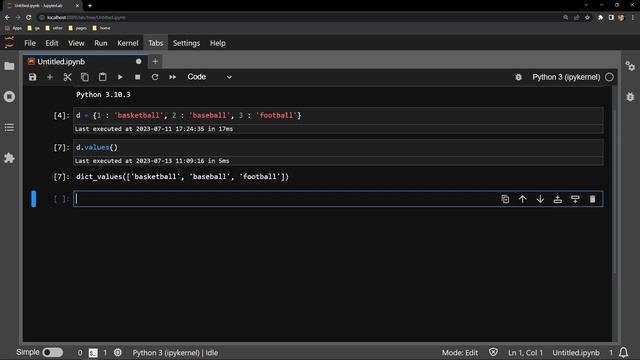Viewport: 640px width, 360px height.
Task: Move the active cell down
Action: (540, 199)
